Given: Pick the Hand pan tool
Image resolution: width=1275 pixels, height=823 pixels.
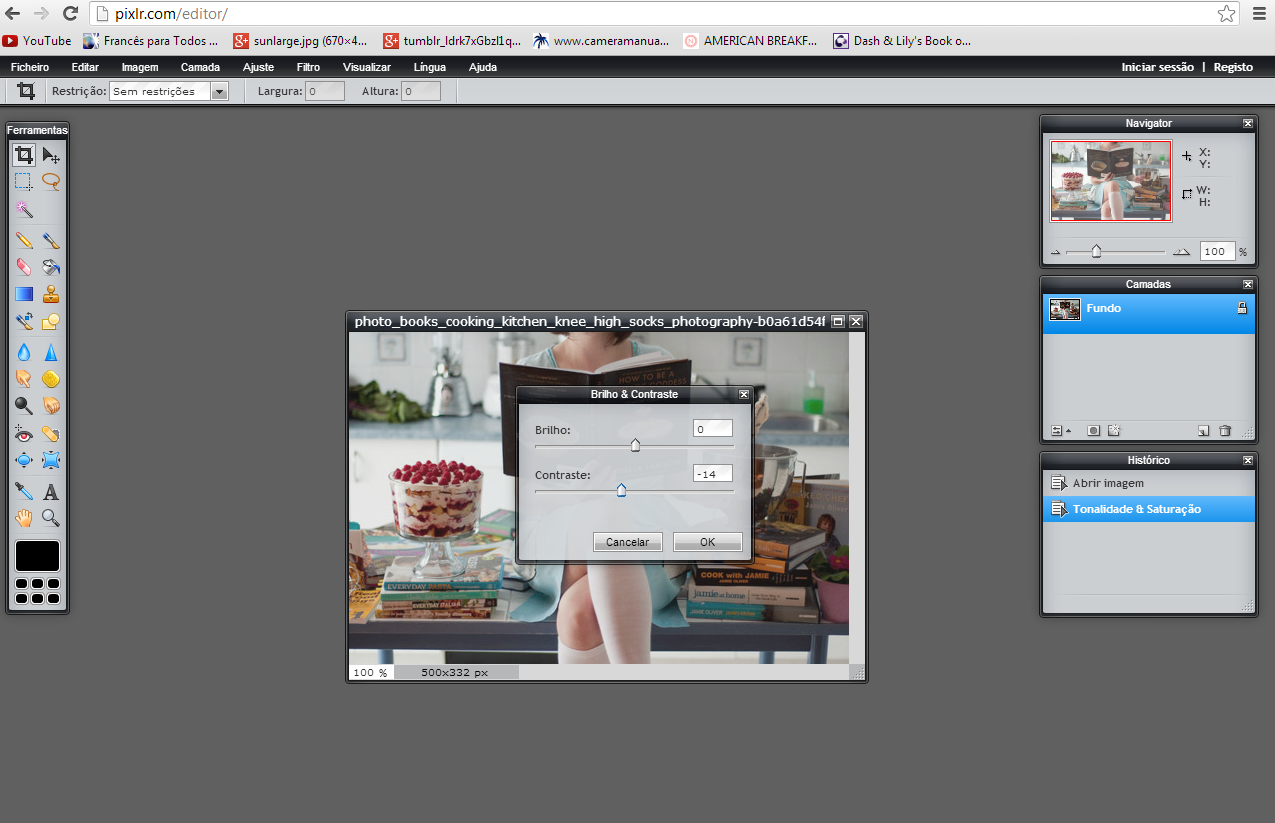Looking at the screenshot, I should [x=24, y=518].
